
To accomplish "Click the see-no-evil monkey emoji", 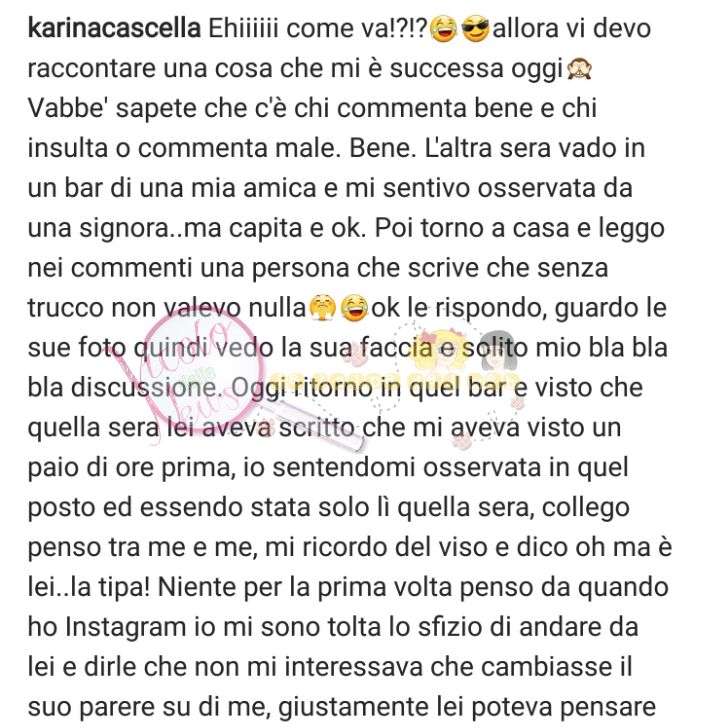I will click(579, 69).
